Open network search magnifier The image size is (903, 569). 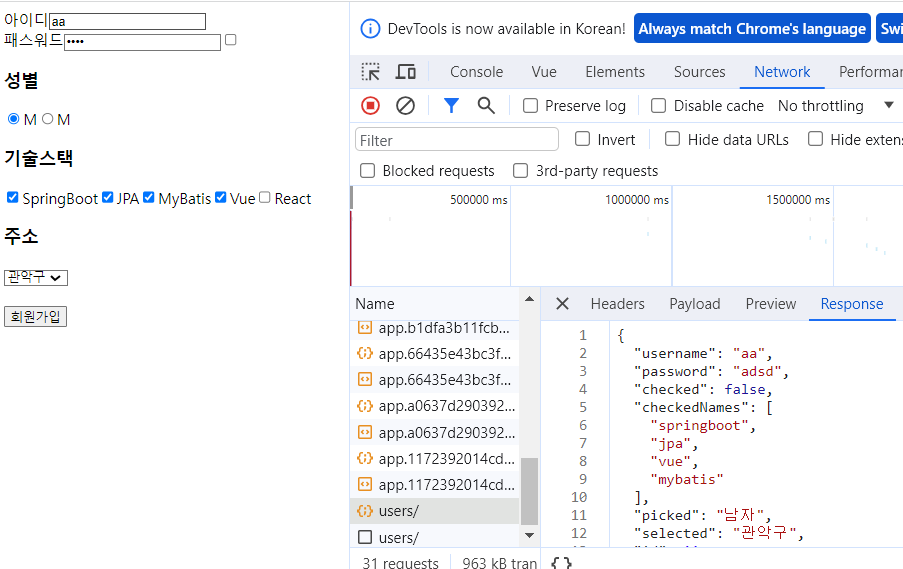(486, 106)
